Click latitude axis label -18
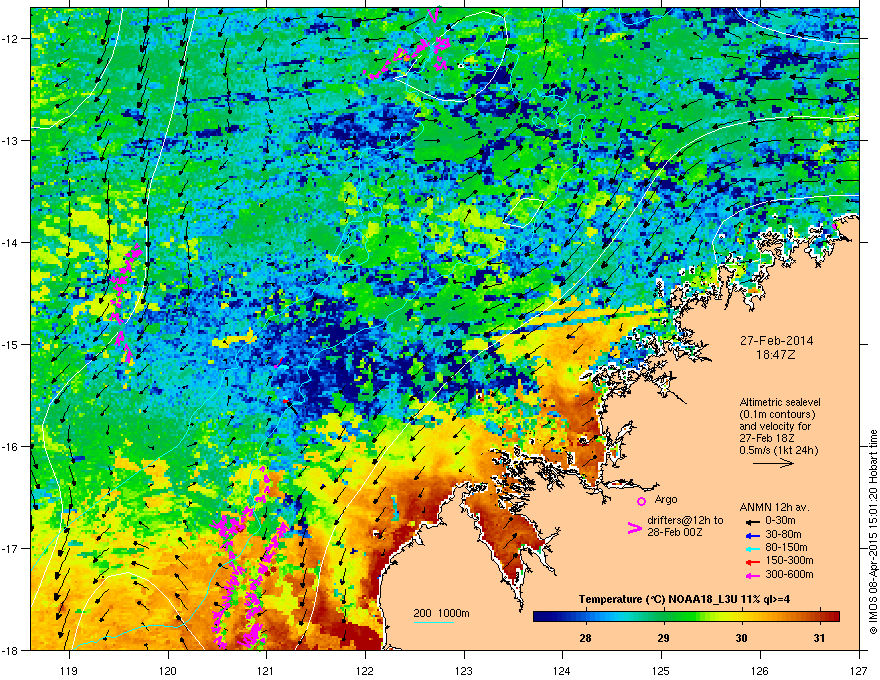The width and height of the screenshot is (880, 680). 11,650
